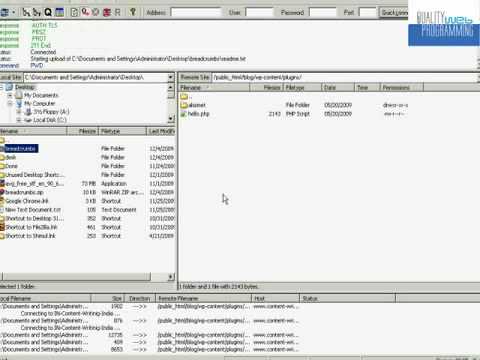Image resolution: width=480 pixels, height=360 pixels.
Task: Click the remote parent directory folder icon
Action: (x=184, y=97)
